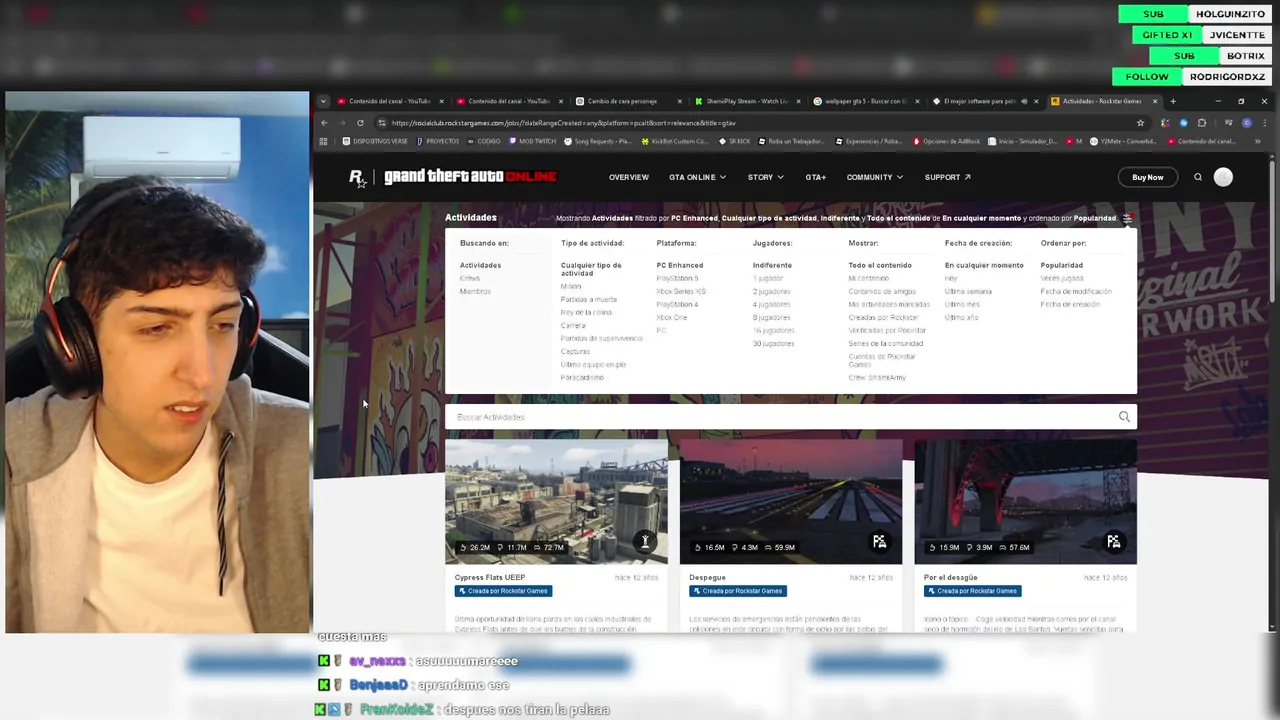Select Carrera activity type filter
The width and height of the screenshot is (1280, 720).
573,325
